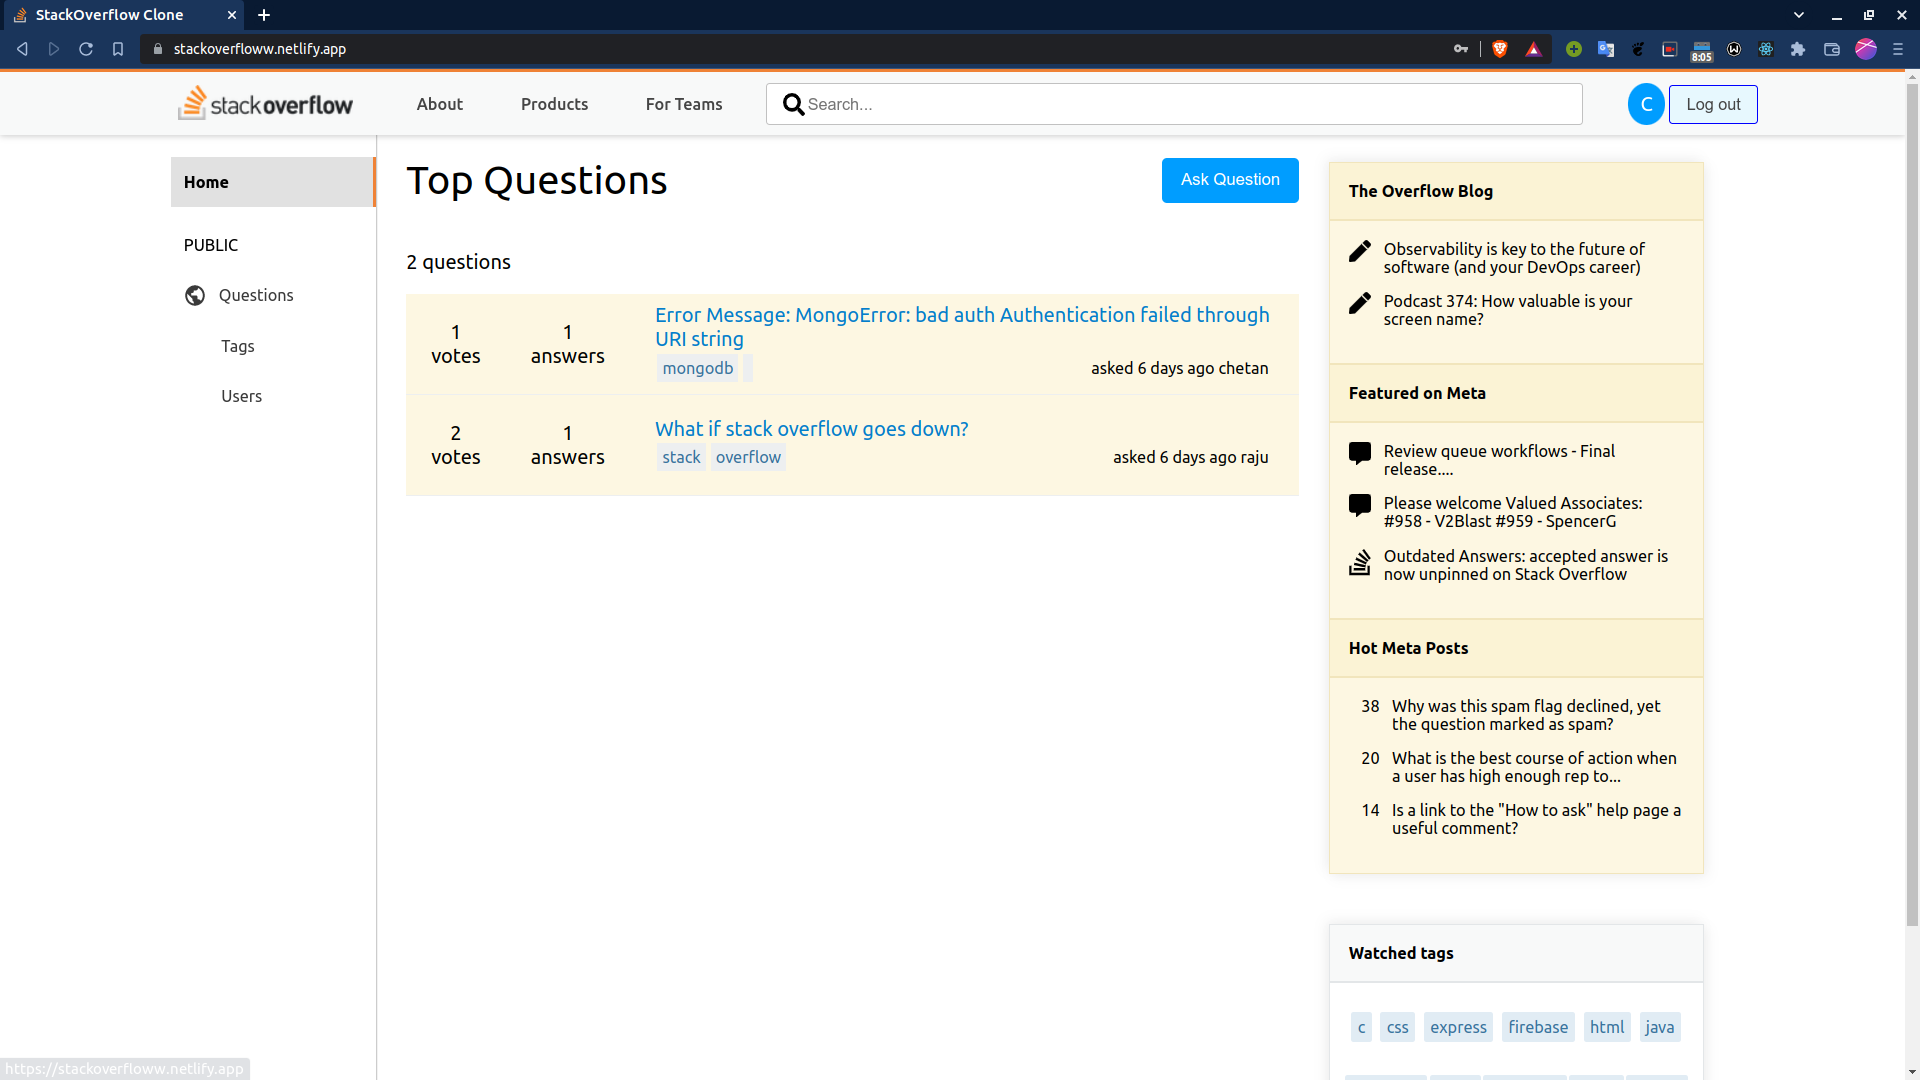Click the Ask Question button

tap(1230, 180)
